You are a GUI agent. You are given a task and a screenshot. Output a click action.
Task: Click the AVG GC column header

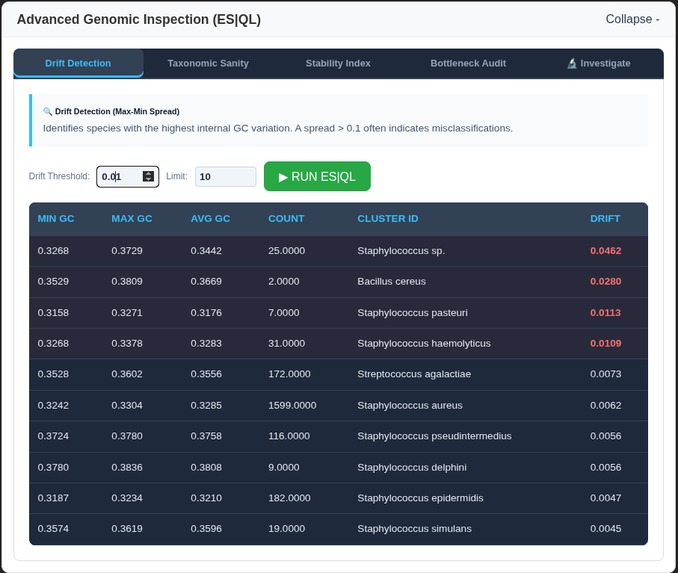[x=211, y=219]
